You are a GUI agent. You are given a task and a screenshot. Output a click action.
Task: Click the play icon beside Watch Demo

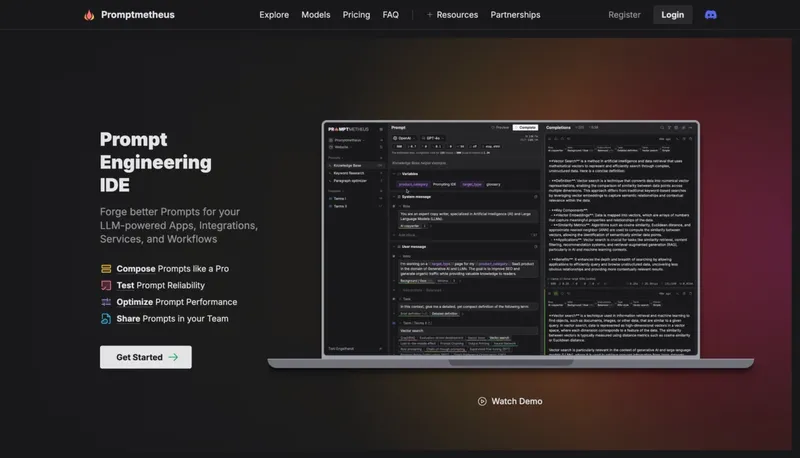(482, 401)
